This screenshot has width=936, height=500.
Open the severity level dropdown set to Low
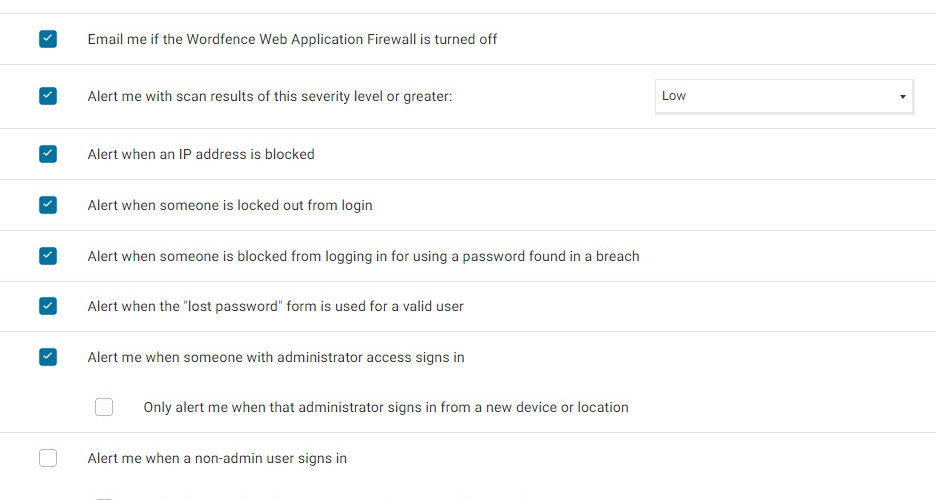coord(783,96)
